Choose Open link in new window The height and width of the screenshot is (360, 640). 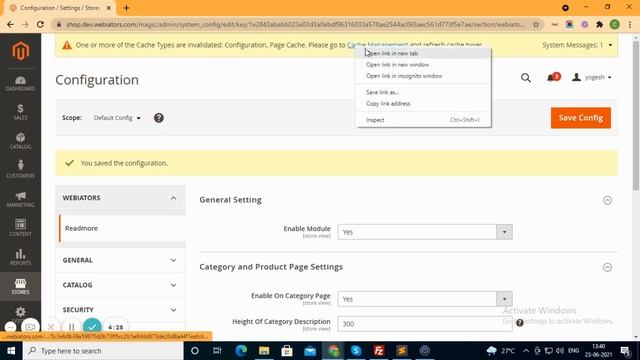tap(424, 64)
